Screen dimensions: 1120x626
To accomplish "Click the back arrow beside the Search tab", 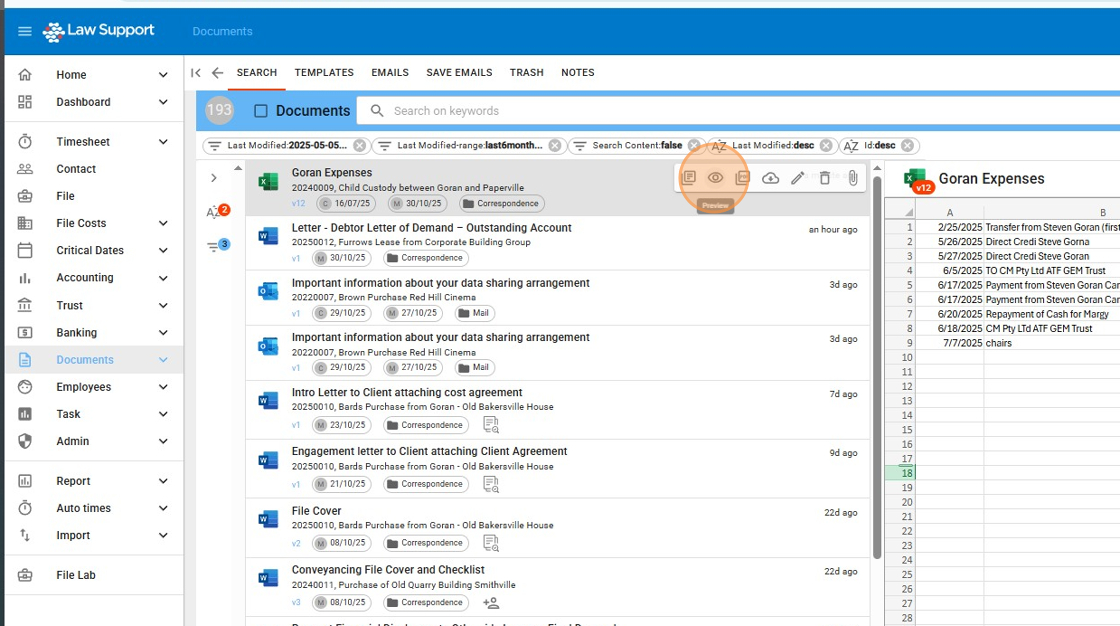I will (217, 73).
